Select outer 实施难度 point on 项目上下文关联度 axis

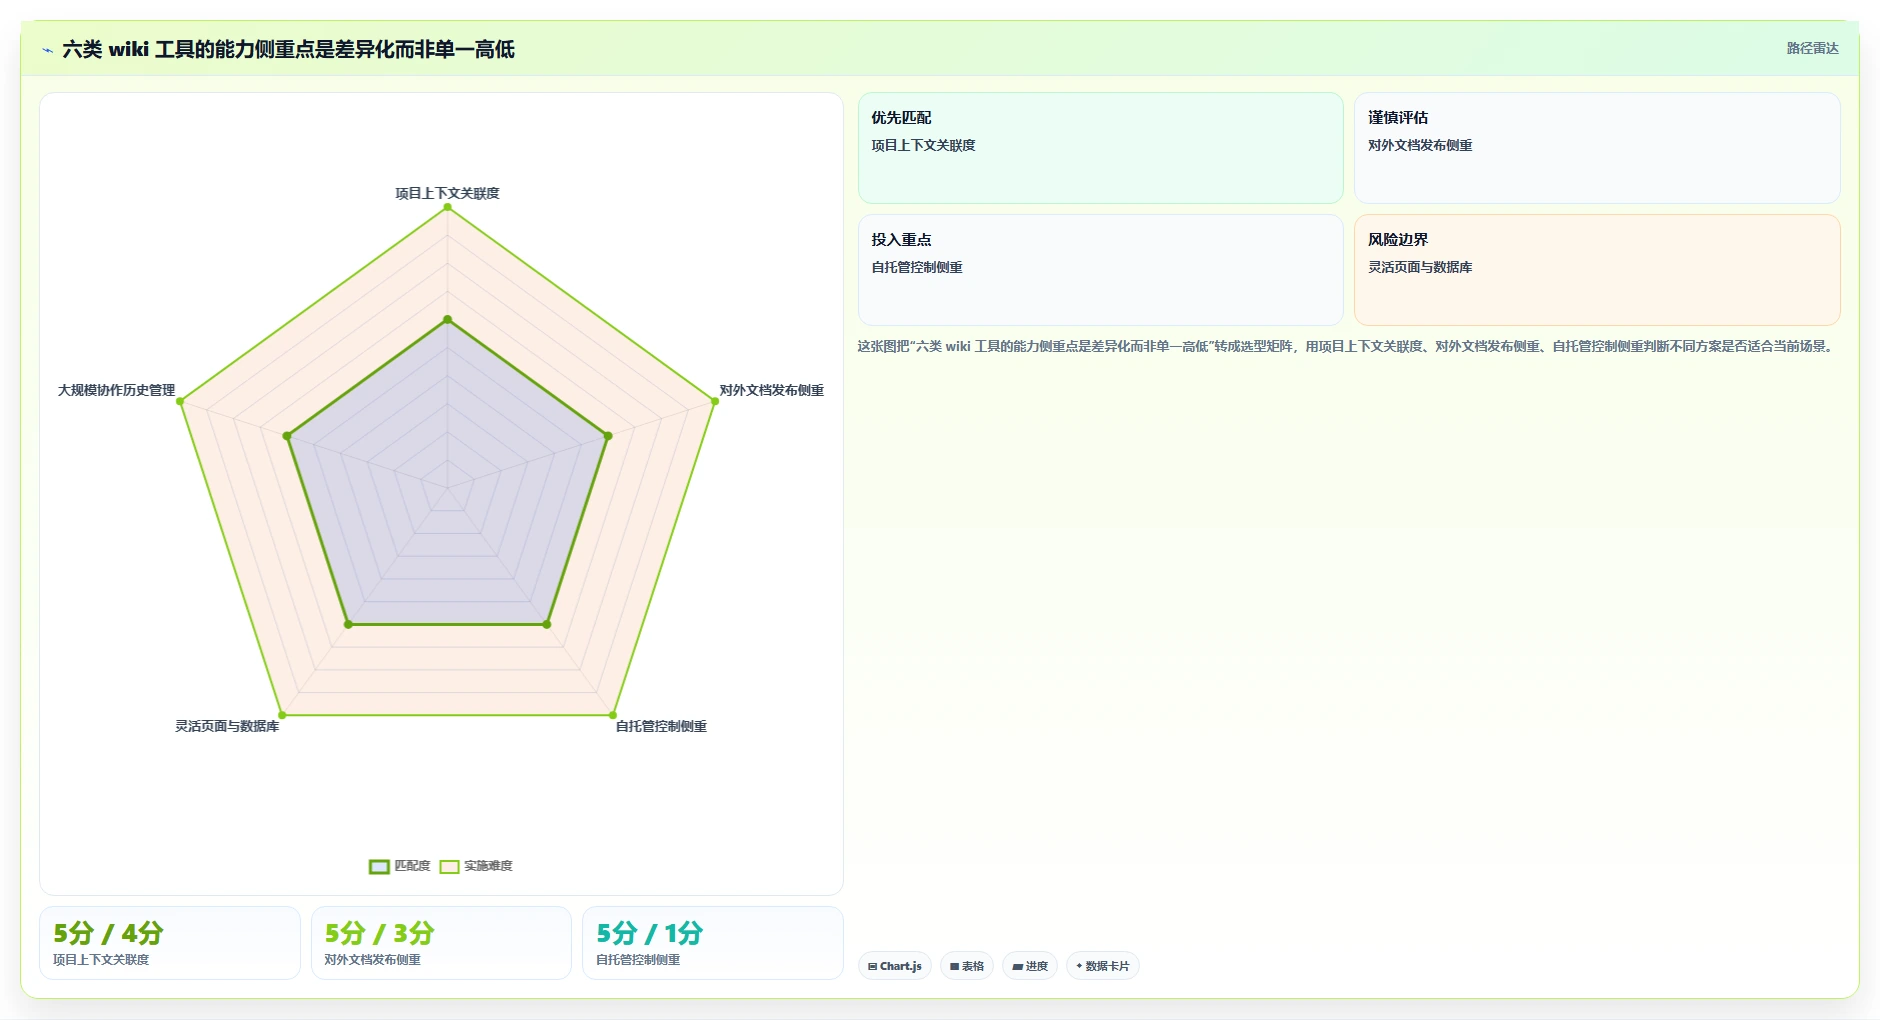447,207
